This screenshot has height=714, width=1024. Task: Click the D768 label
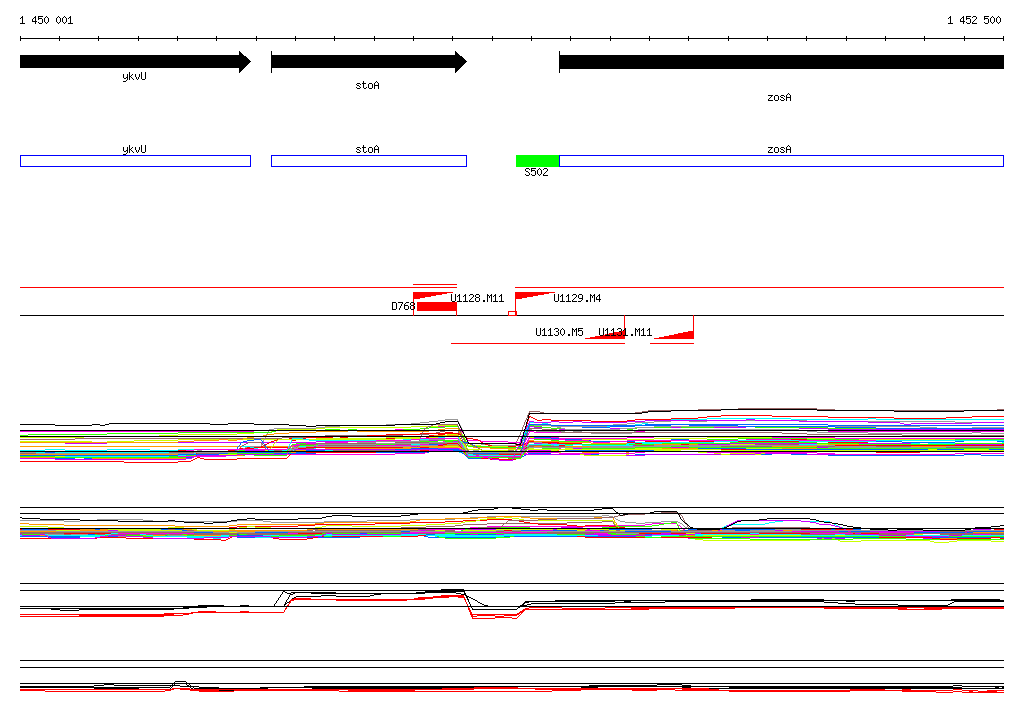(x=403, y=306)
